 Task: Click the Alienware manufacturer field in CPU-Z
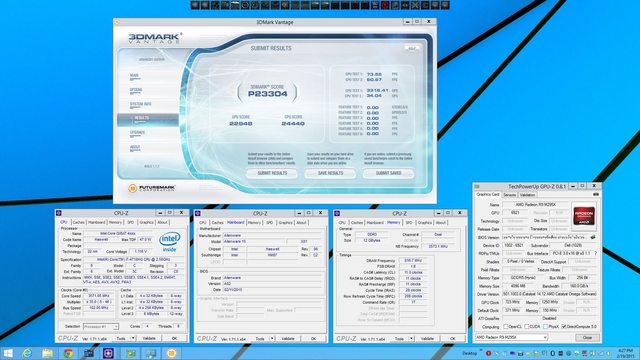[x=272, y=236]
